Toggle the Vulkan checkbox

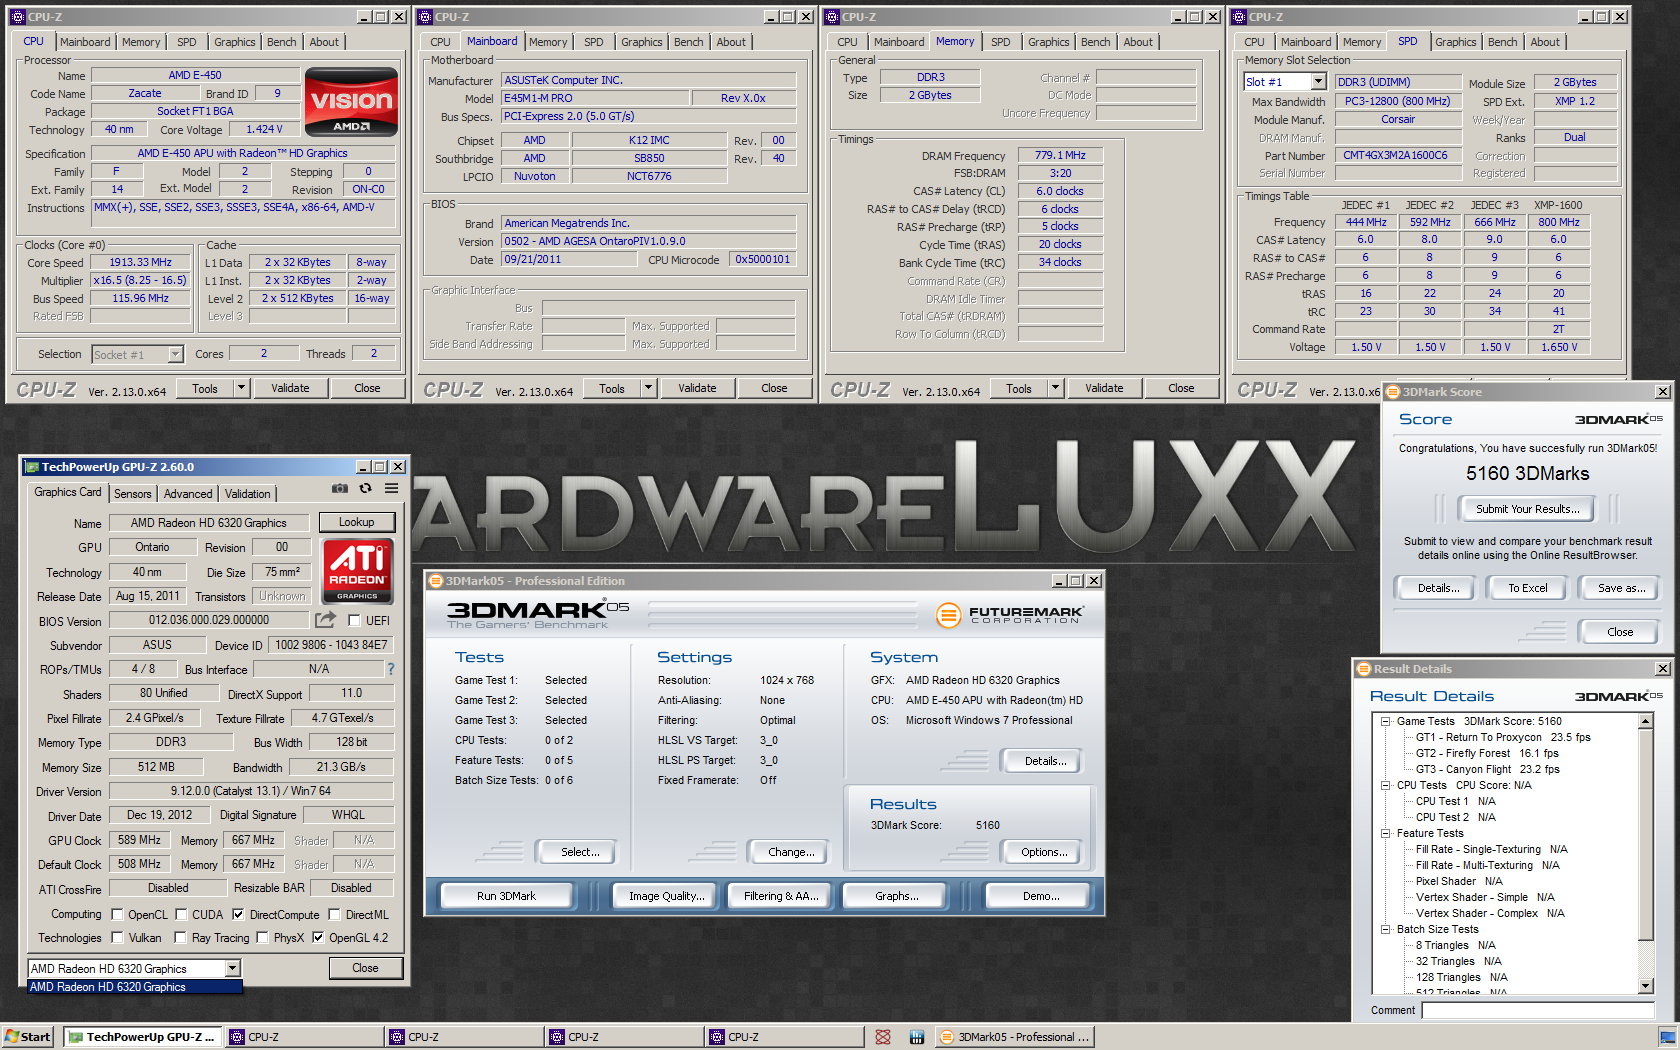click(x=118, y=938)
